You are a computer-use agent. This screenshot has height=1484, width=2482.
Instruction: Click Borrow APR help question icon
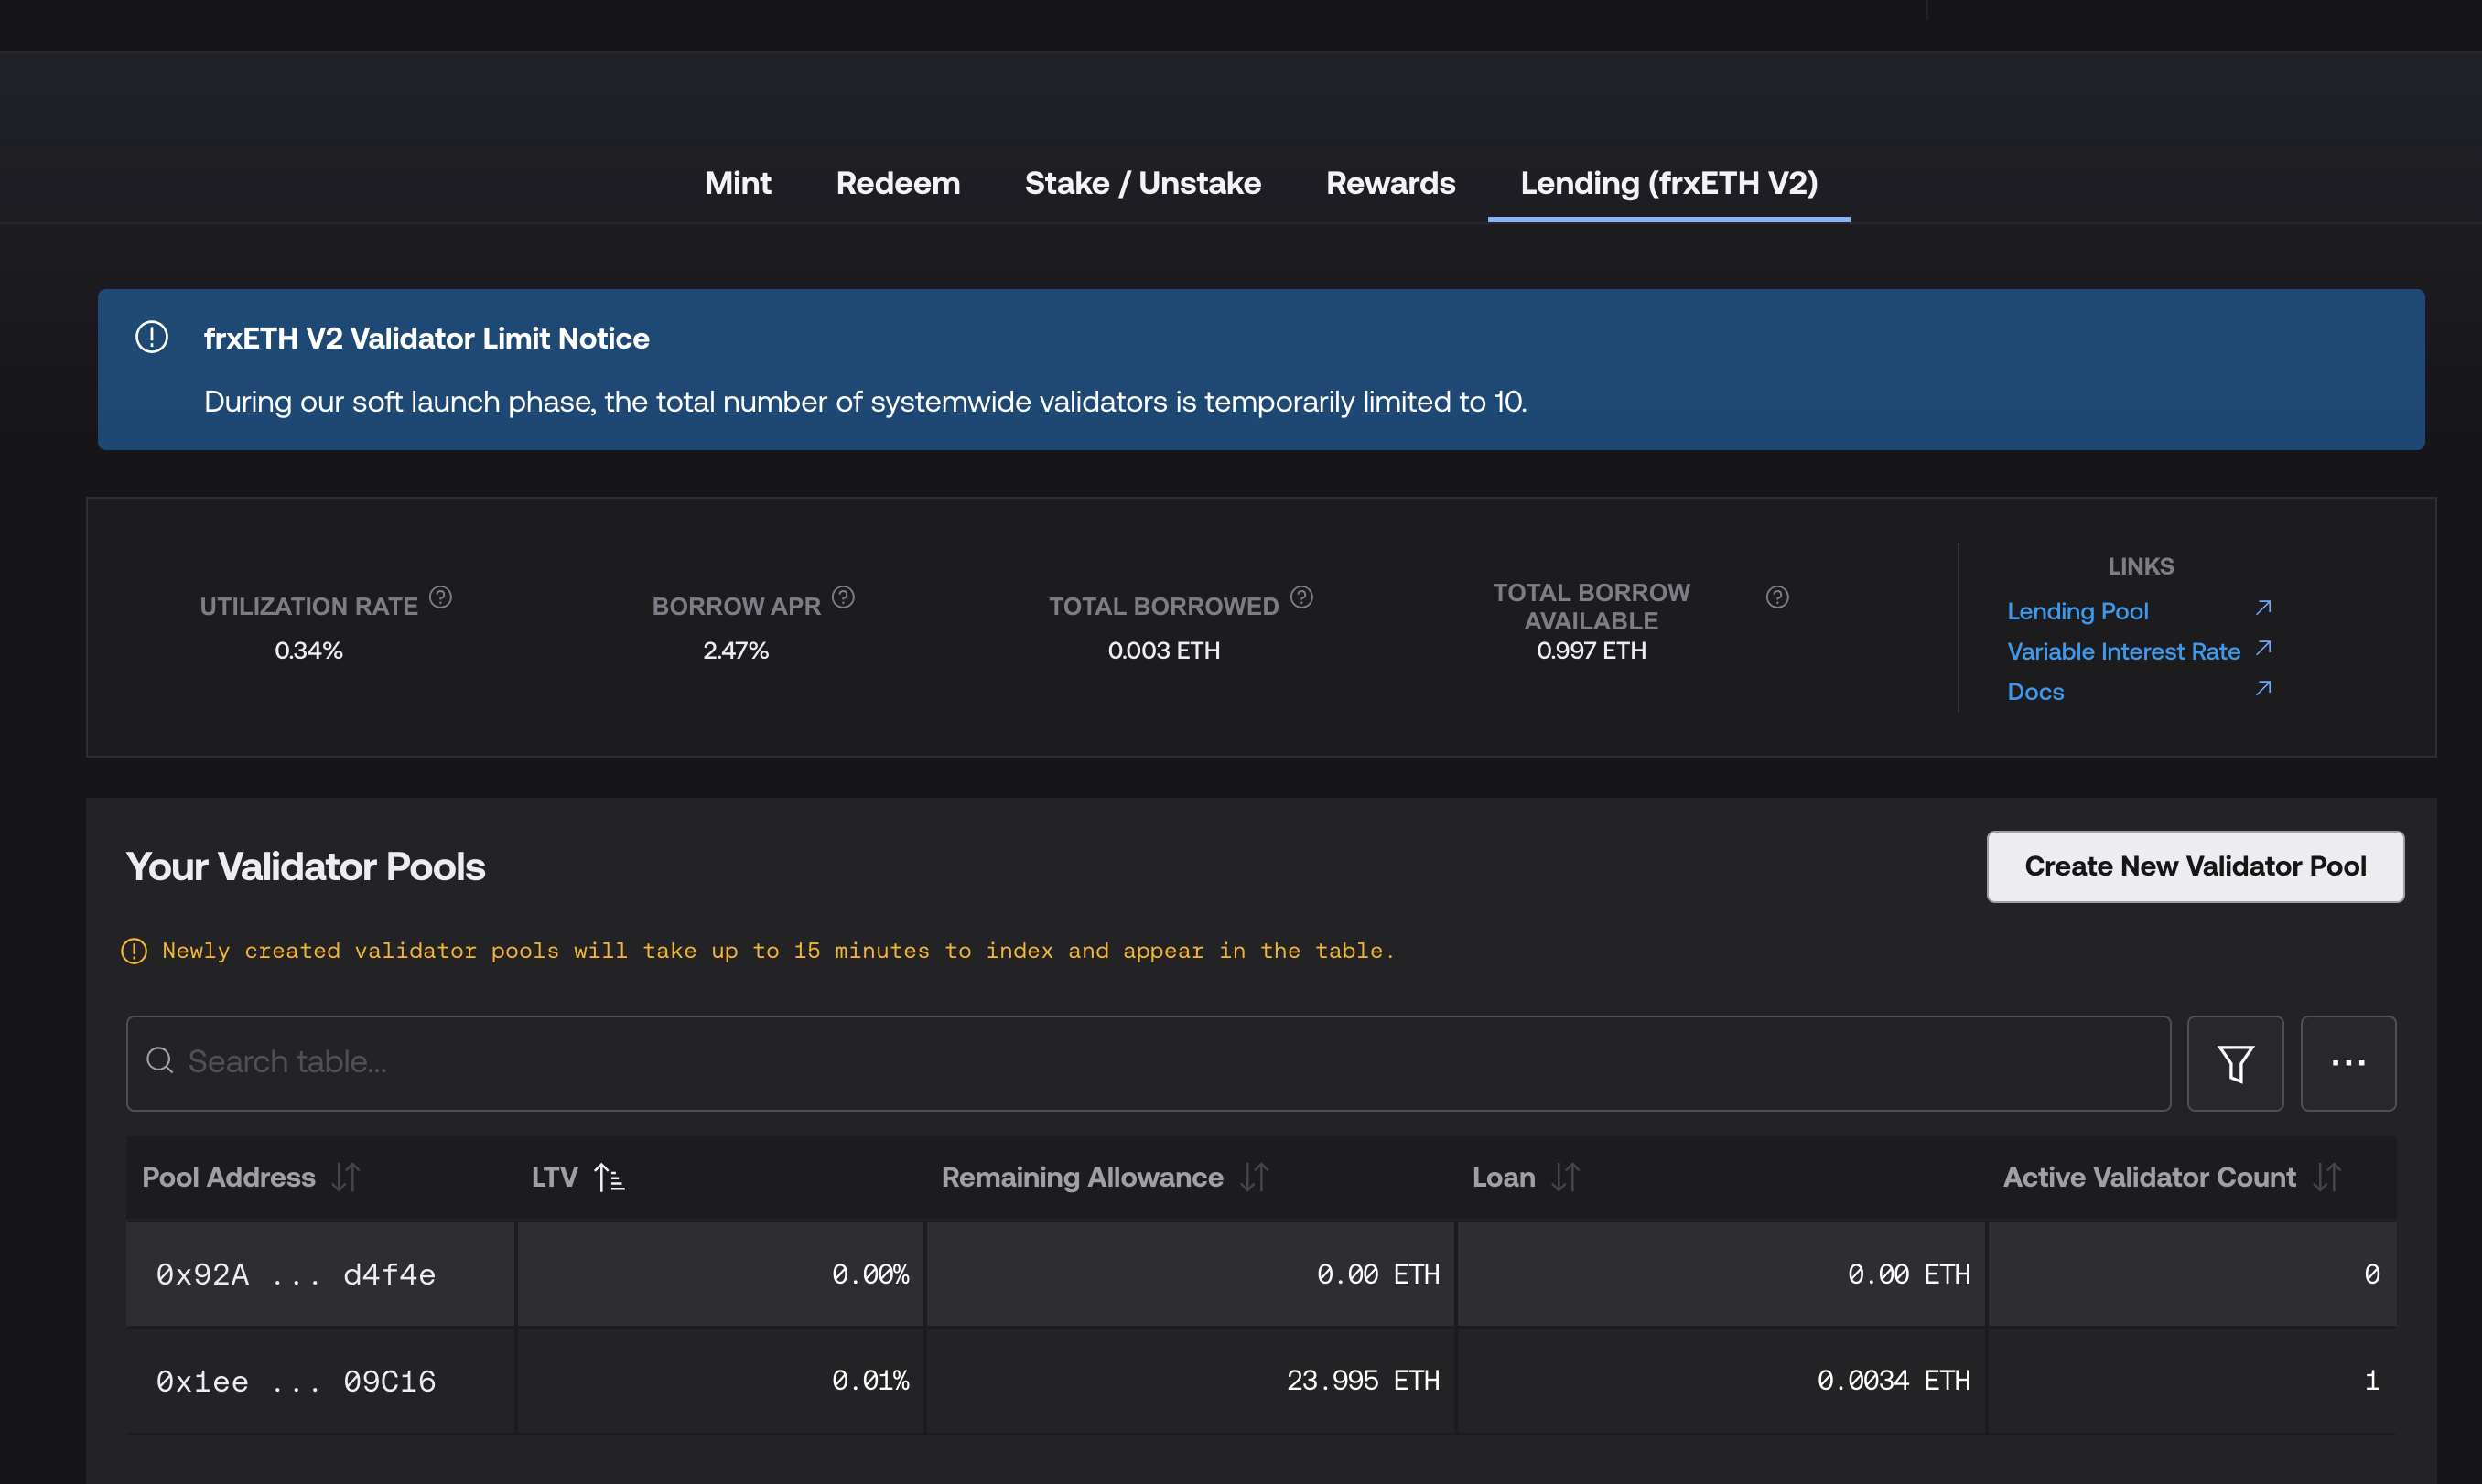click(x=843, y=597)
